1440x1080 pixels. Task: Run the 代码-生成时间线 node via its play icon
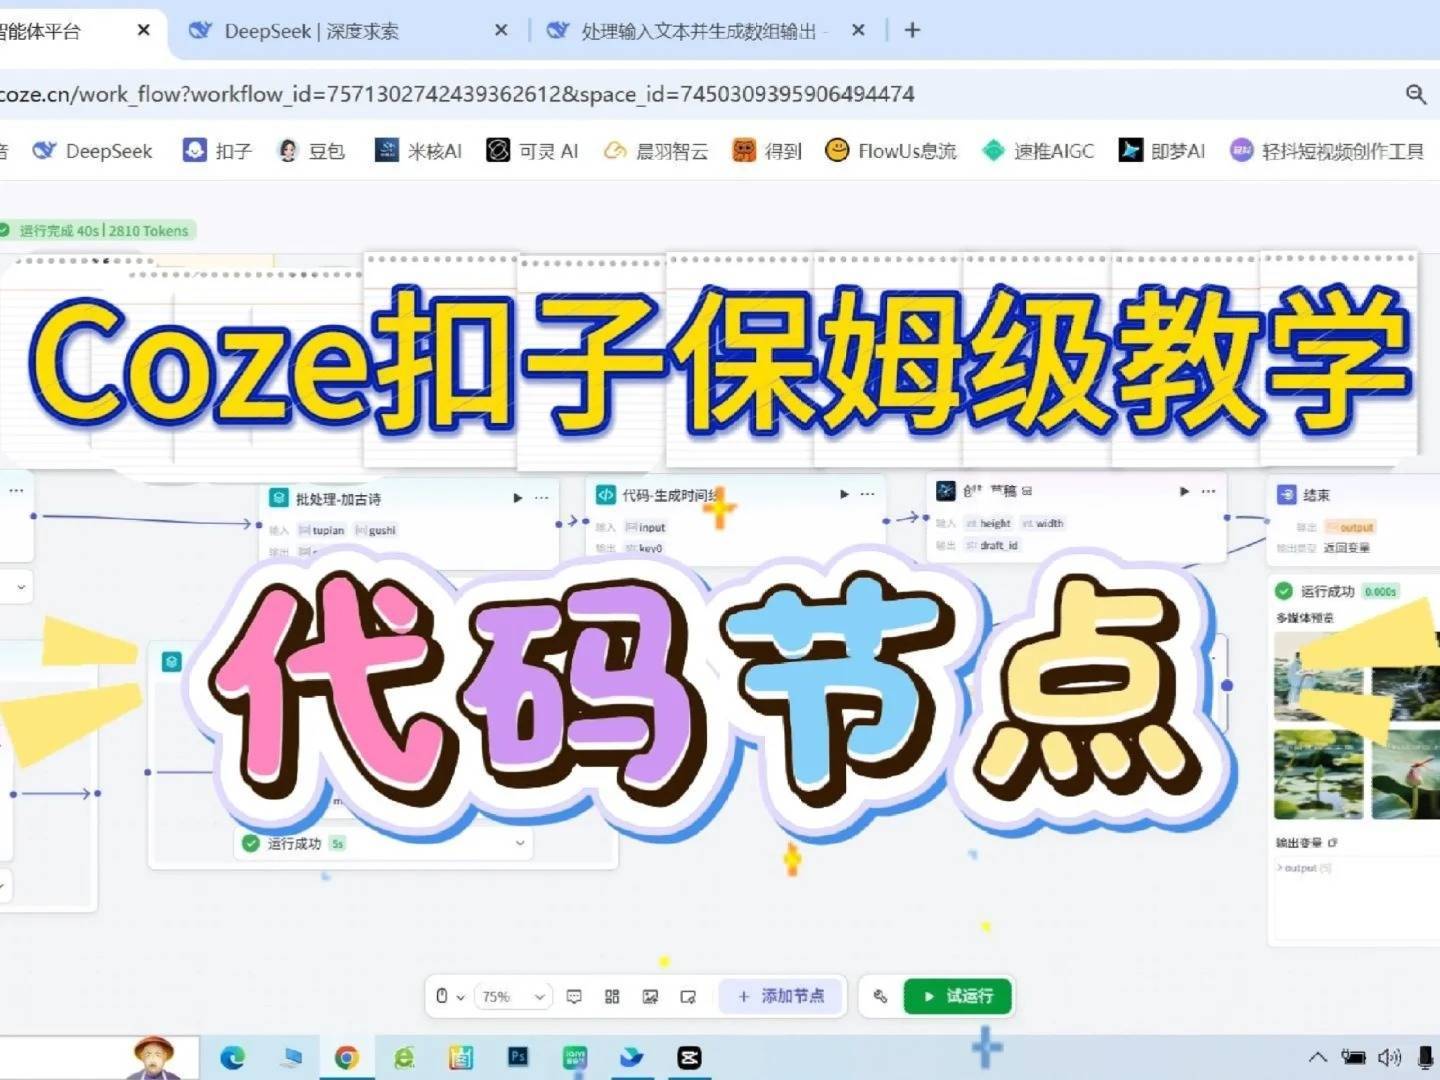[x=843, y=494]
